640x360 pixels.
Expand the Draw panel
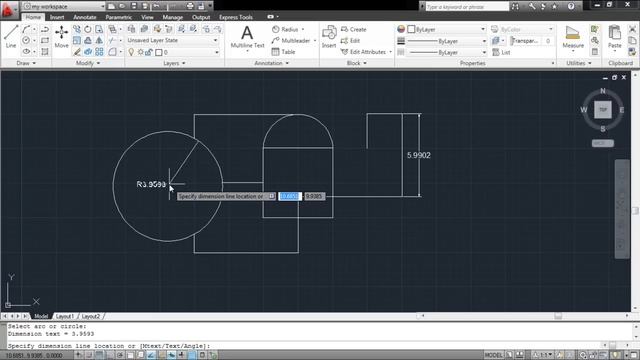coord(26,63)
